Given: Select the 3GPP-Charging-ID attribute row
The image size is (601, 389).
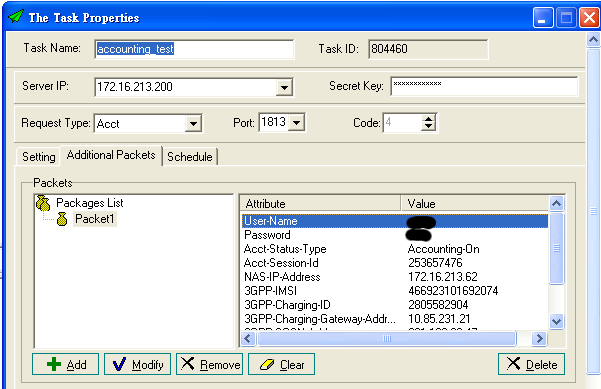Looking at the screenshot, I should click(x=395, y=305).
